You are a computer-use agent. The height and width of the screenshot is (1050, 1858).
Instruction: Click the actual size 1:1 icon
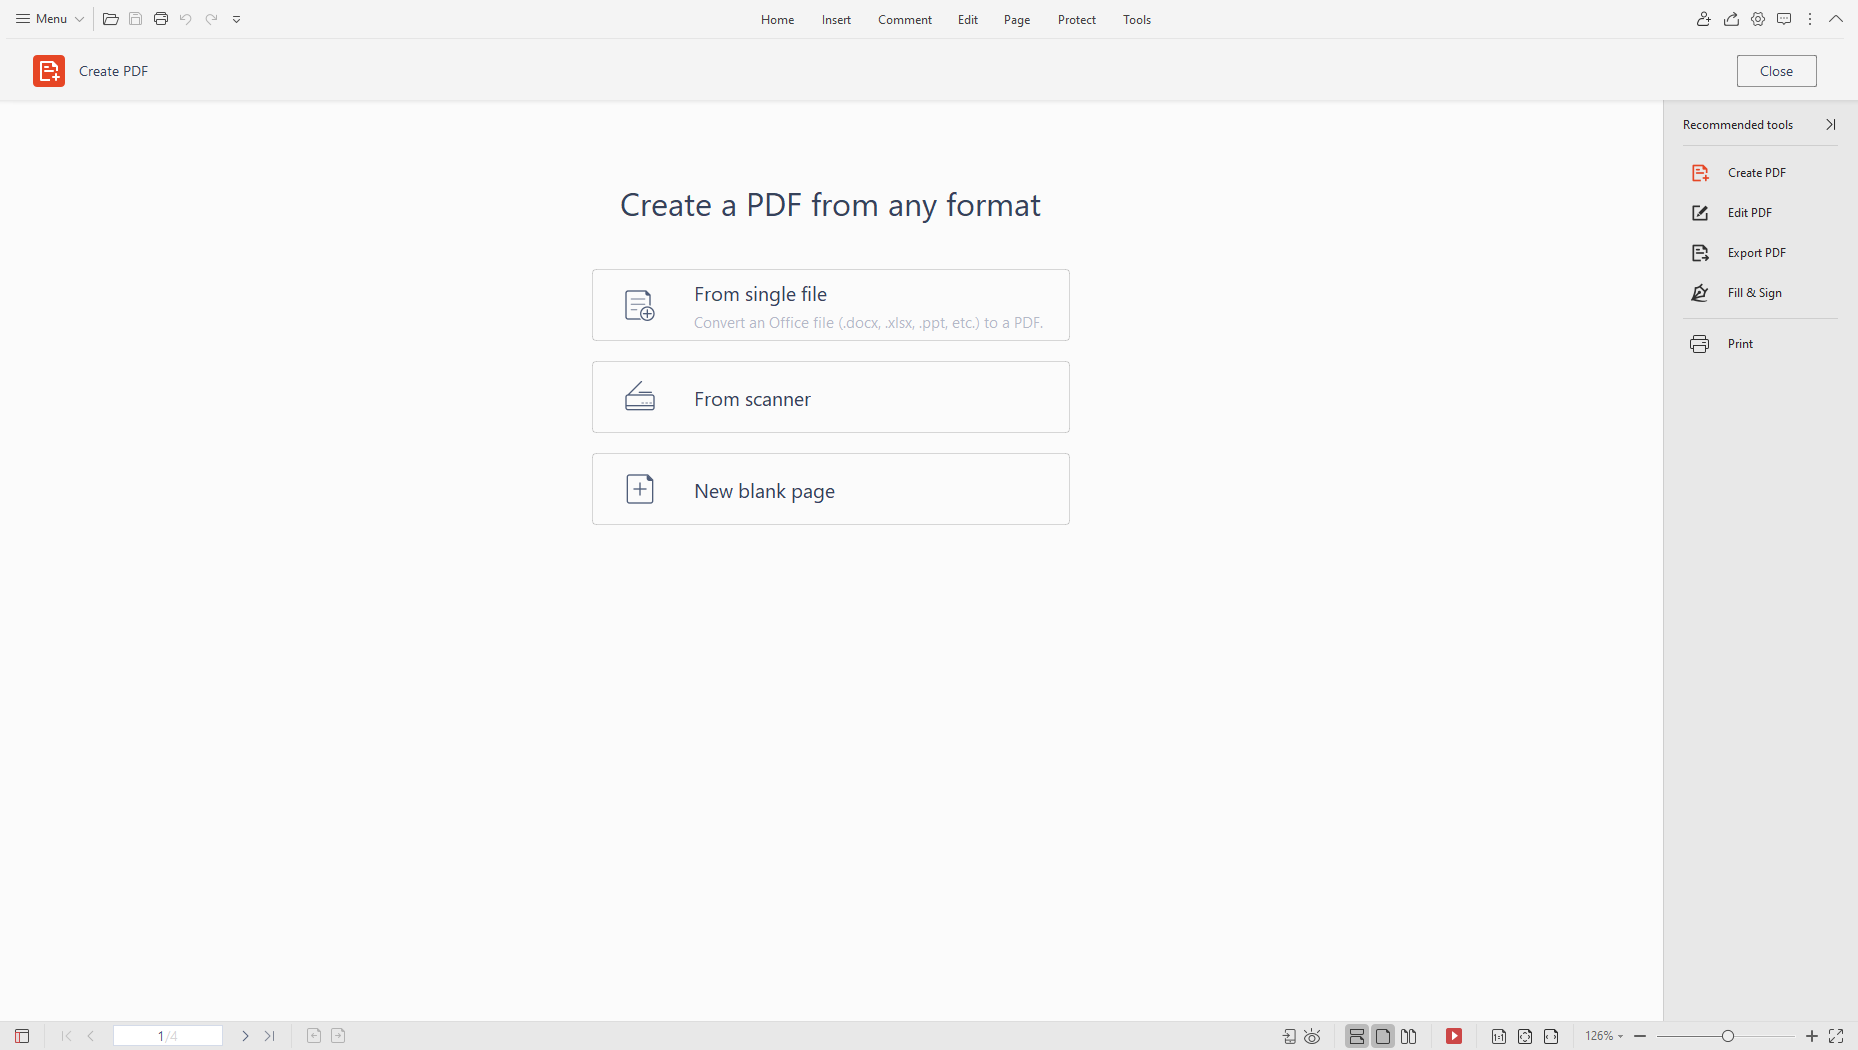tap(1499, 1036)
